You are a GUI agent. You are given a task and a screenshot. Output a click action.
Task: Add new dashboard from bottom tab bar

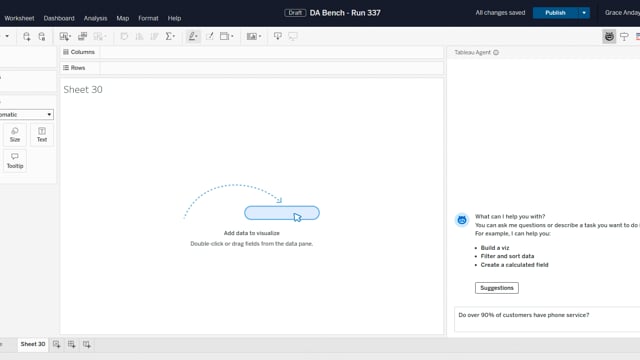[71, 344]
